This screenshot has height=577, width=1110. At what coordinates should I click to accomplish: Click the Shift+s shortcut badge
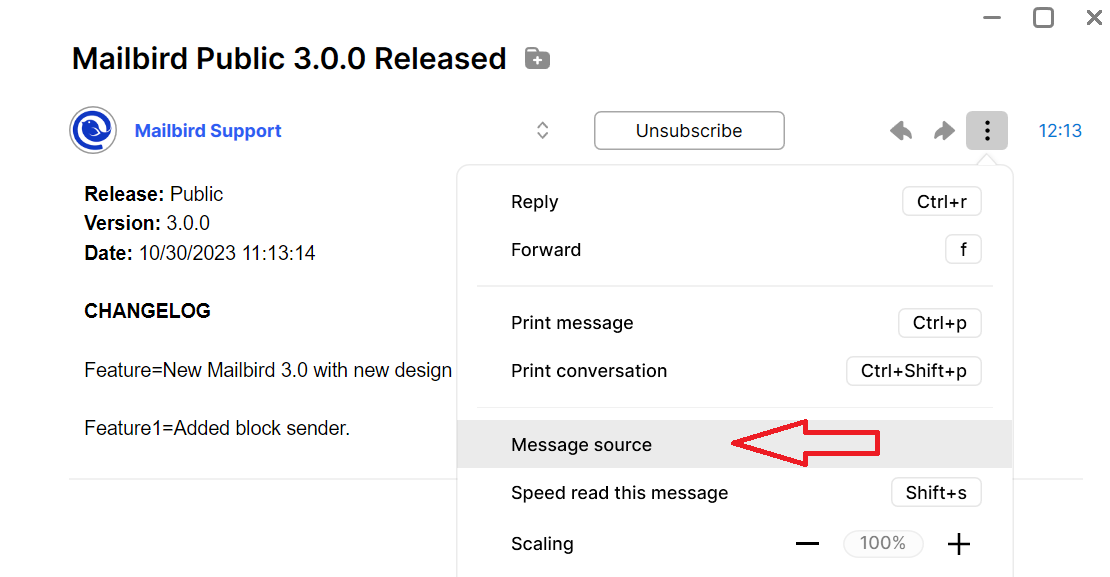pyautogui.click(x=936, y=493)
